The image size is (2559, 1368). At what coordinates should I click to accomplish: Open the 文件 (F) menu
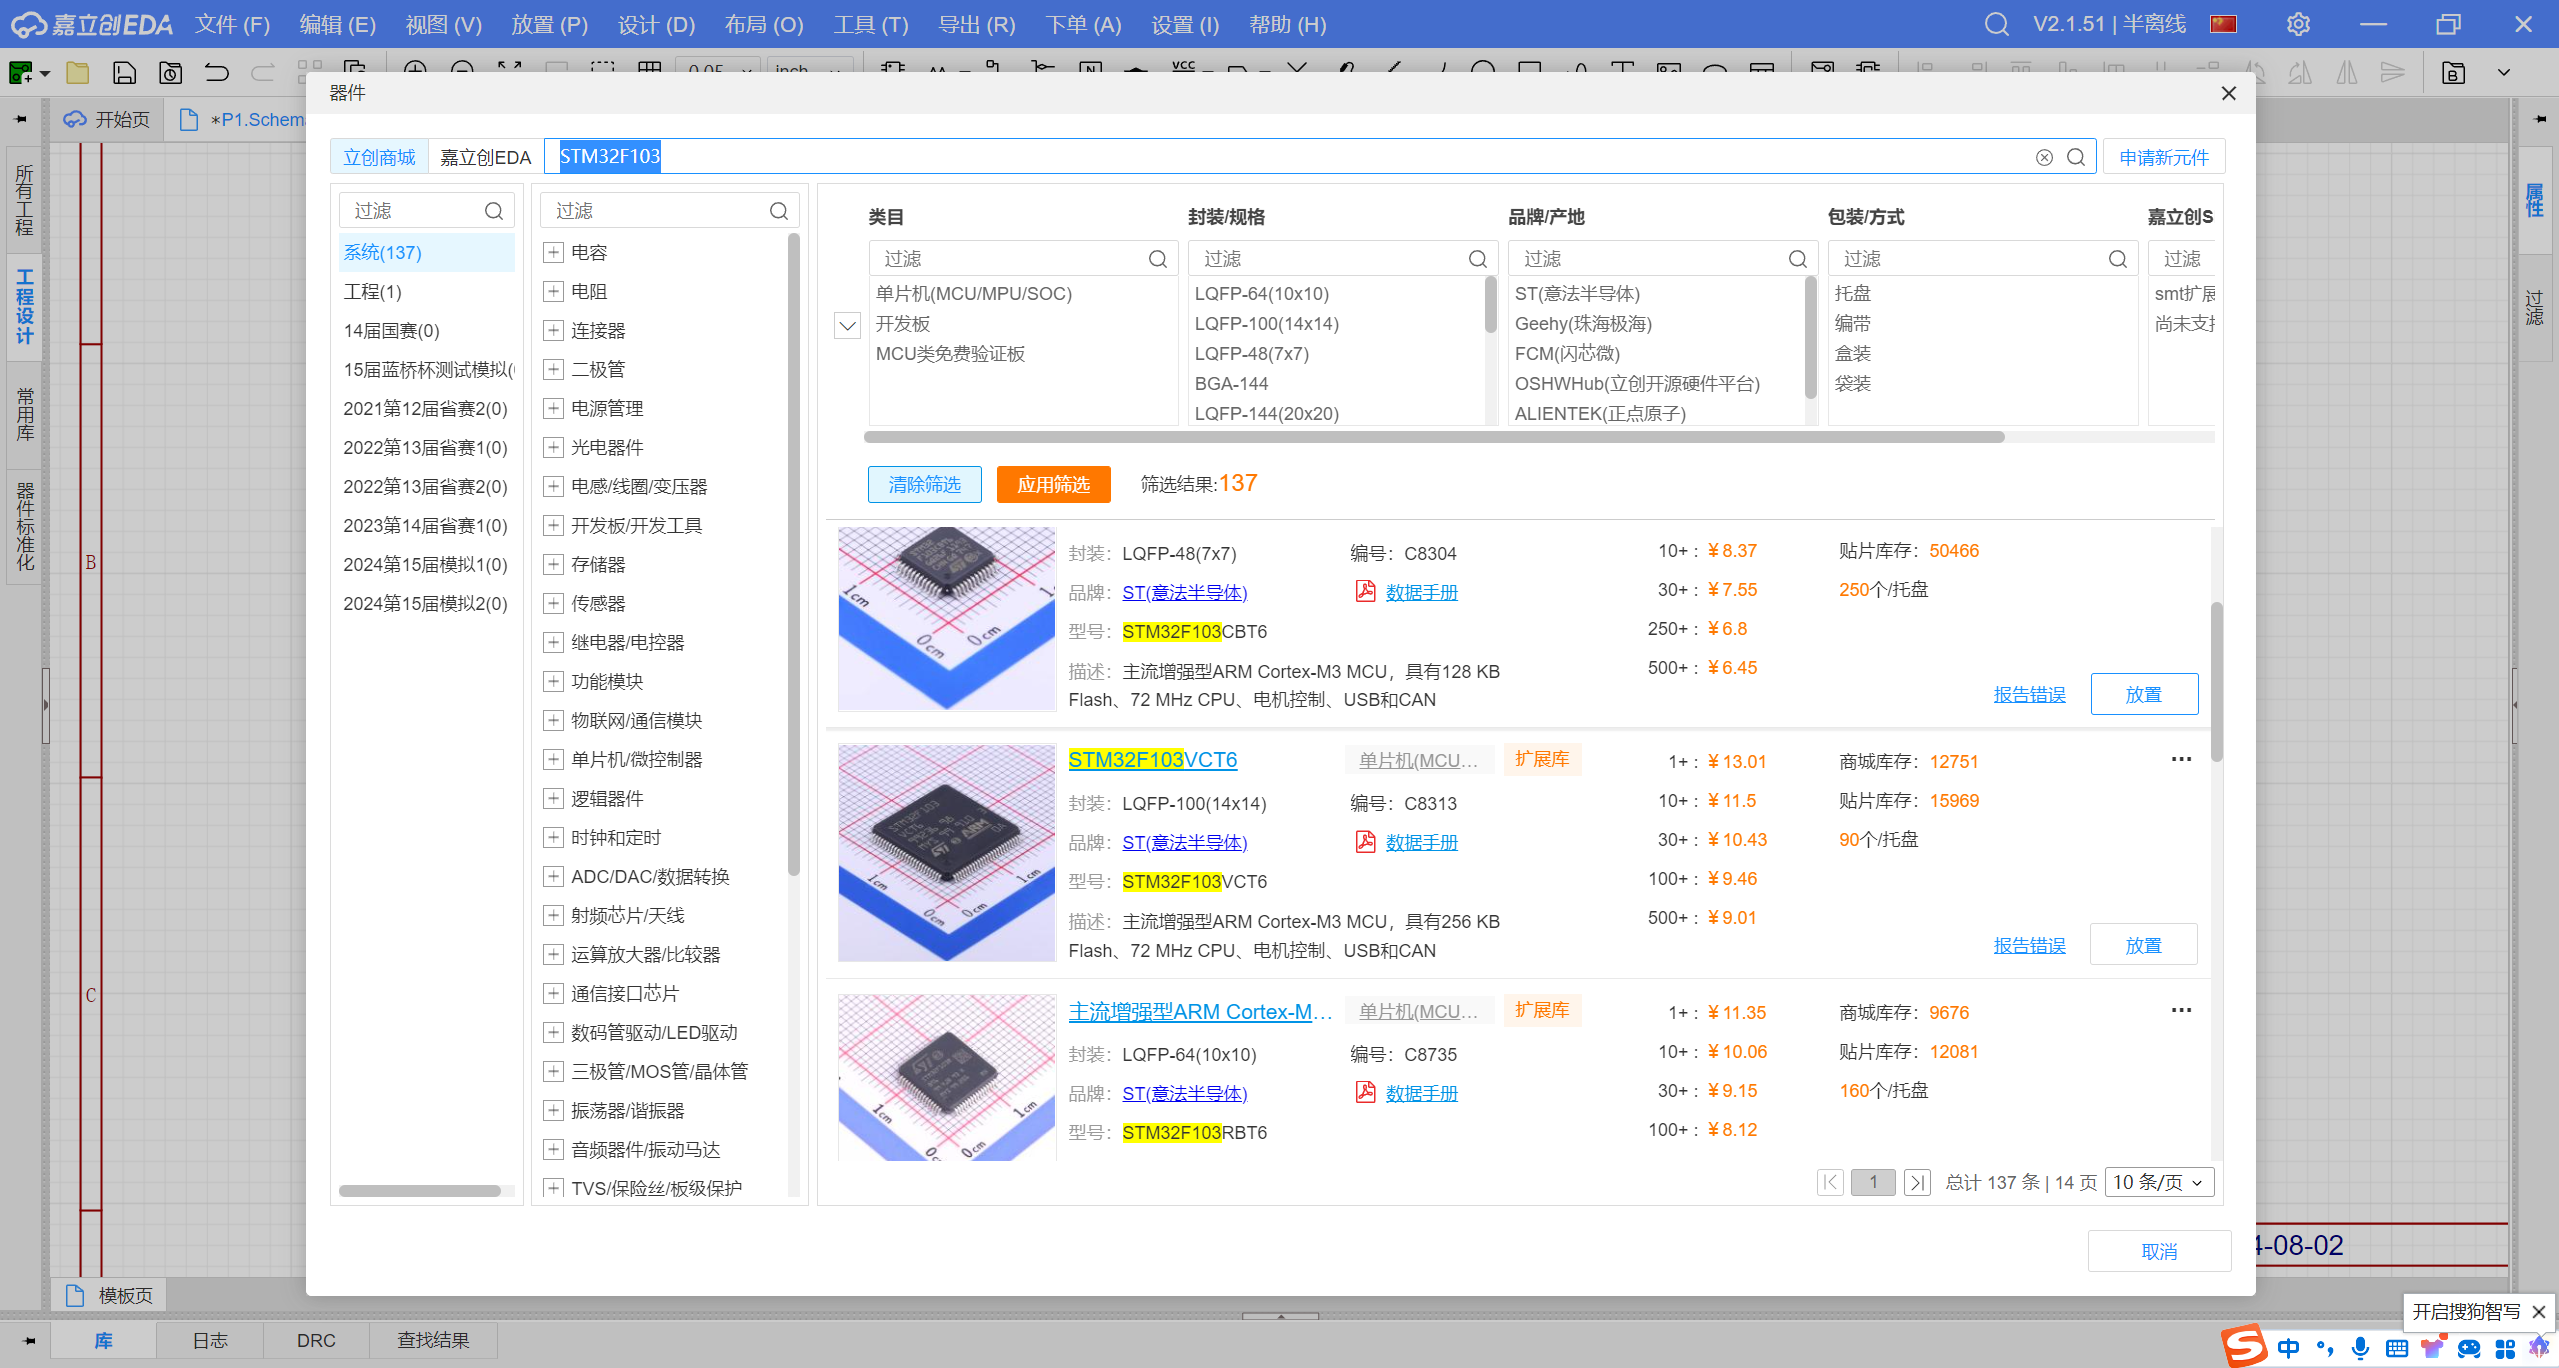[x=232, y=24]
